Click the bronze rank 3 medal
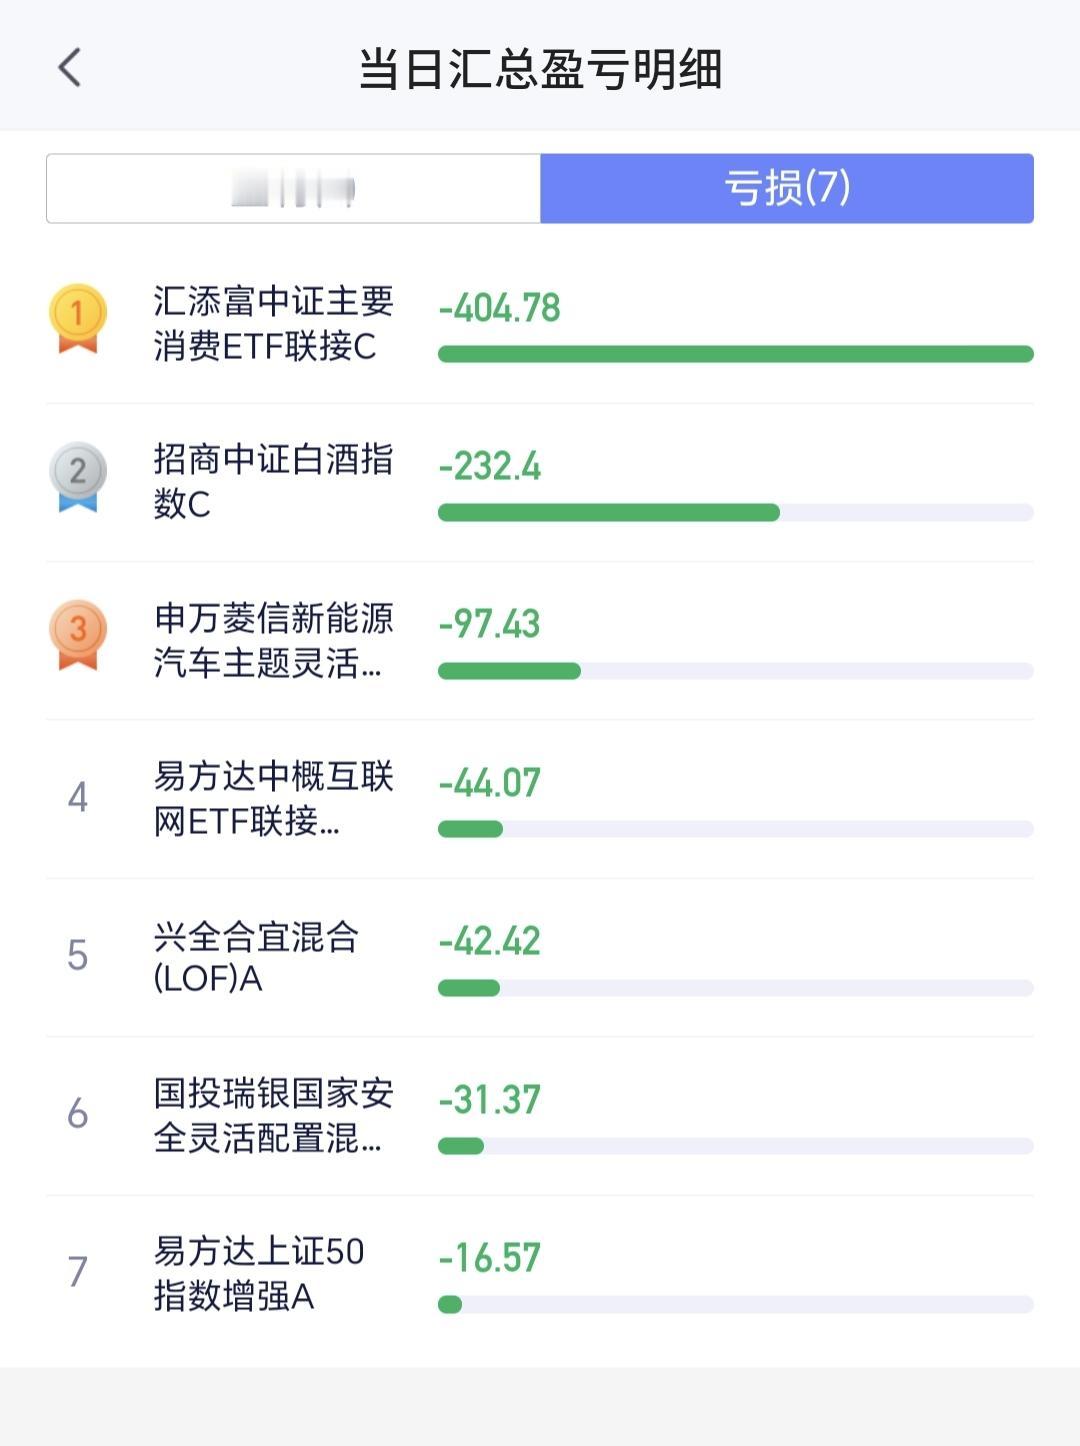This screenshot has width=1080, height=1446. (x=78, y=635)
